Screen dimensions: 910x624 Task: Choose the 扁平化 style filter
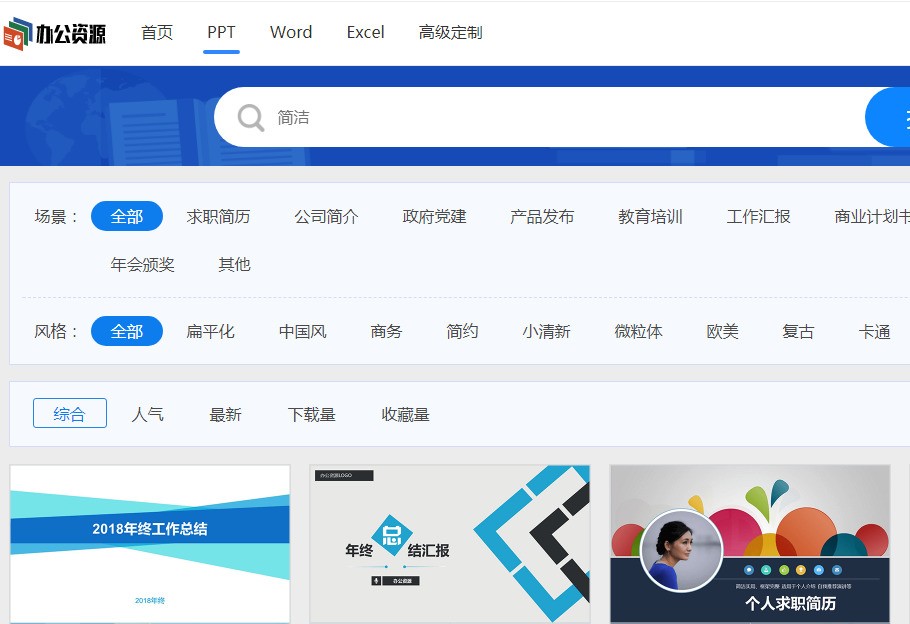pyautogui.click(x=210, y=332)
